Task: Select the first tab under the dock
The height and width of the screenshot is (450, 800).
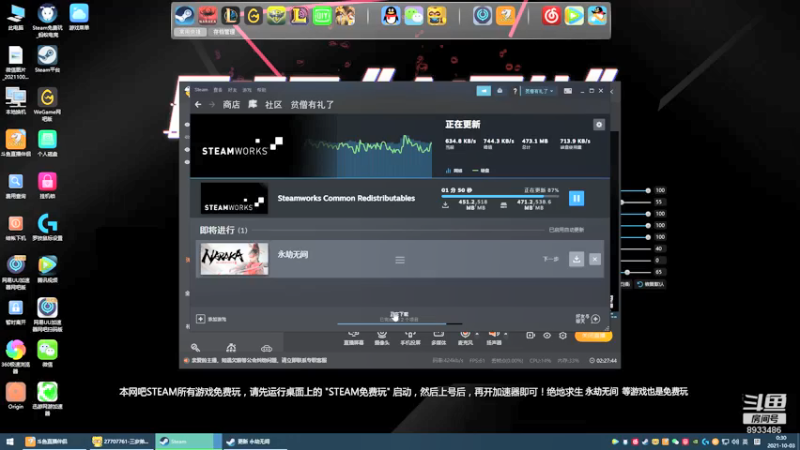Action: coord(190,32)
